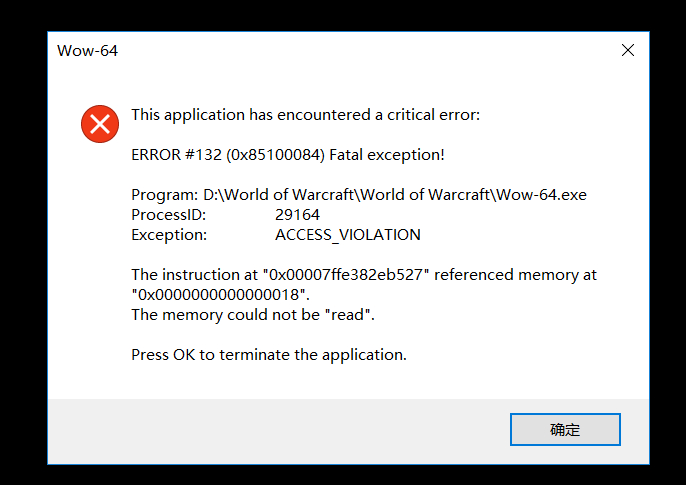Click the ProcessID label
The width and height of the screenshot is (686, 485).
[x=168, y=215]
